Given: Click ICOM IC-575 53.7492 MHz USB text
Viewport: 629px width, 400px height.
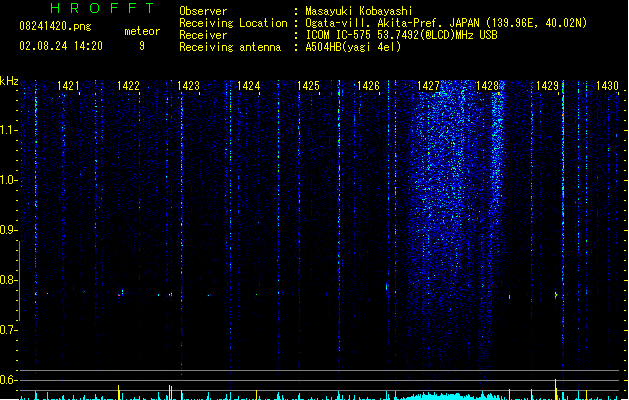Looking at the screenshot, I should tap(402, 35).
